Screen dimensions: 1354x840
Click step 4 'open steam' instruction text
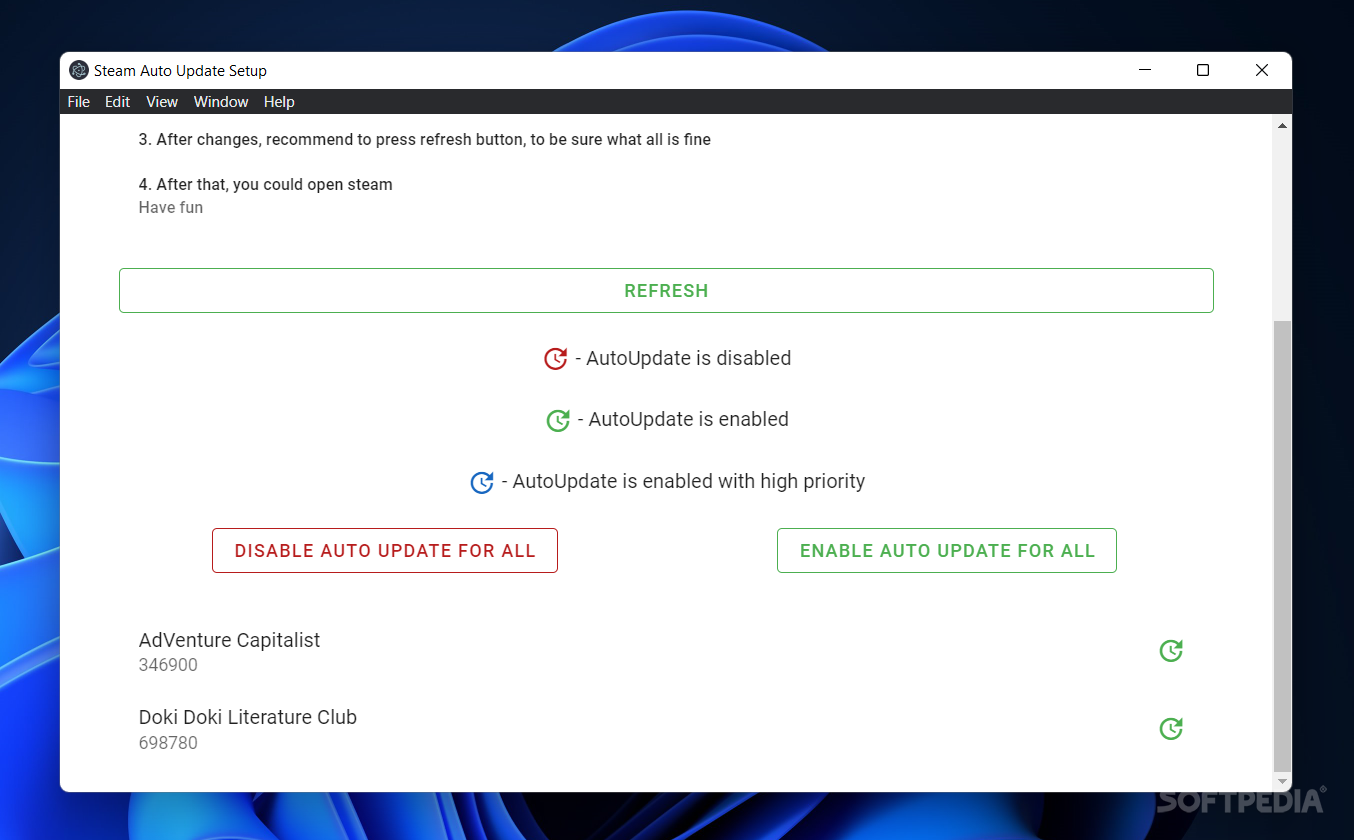click(x=266, y=184)
